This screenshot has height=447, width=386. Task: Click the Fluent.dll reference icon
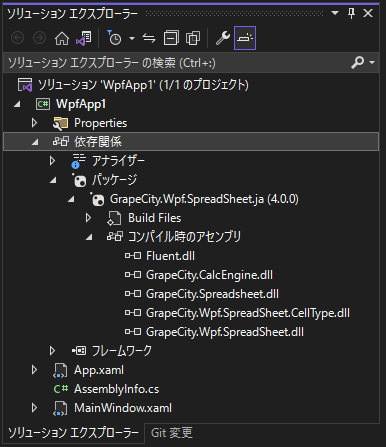click(133, 256)
